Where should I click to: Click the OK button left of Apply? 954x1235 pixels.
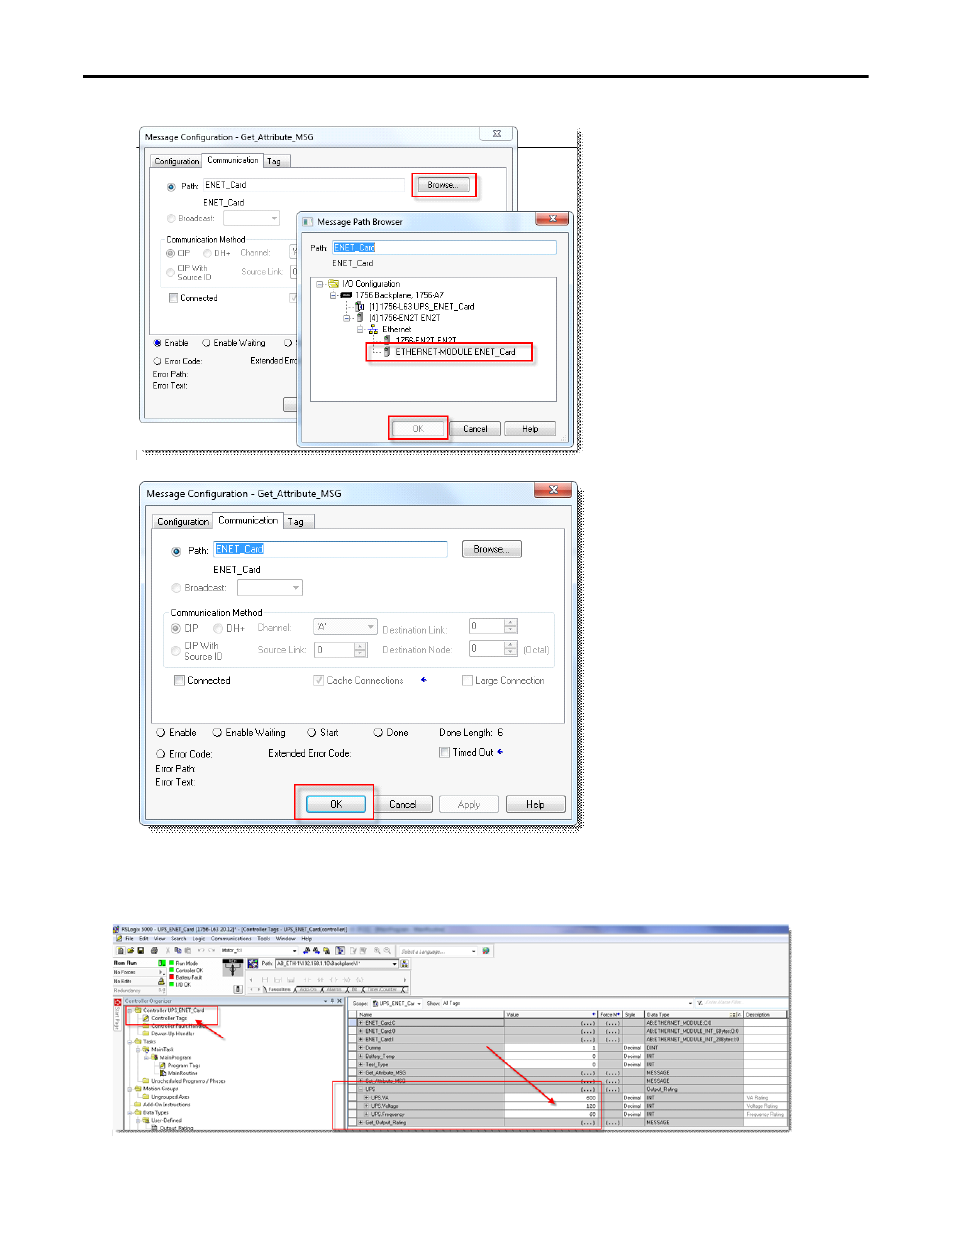click(336, 804)
